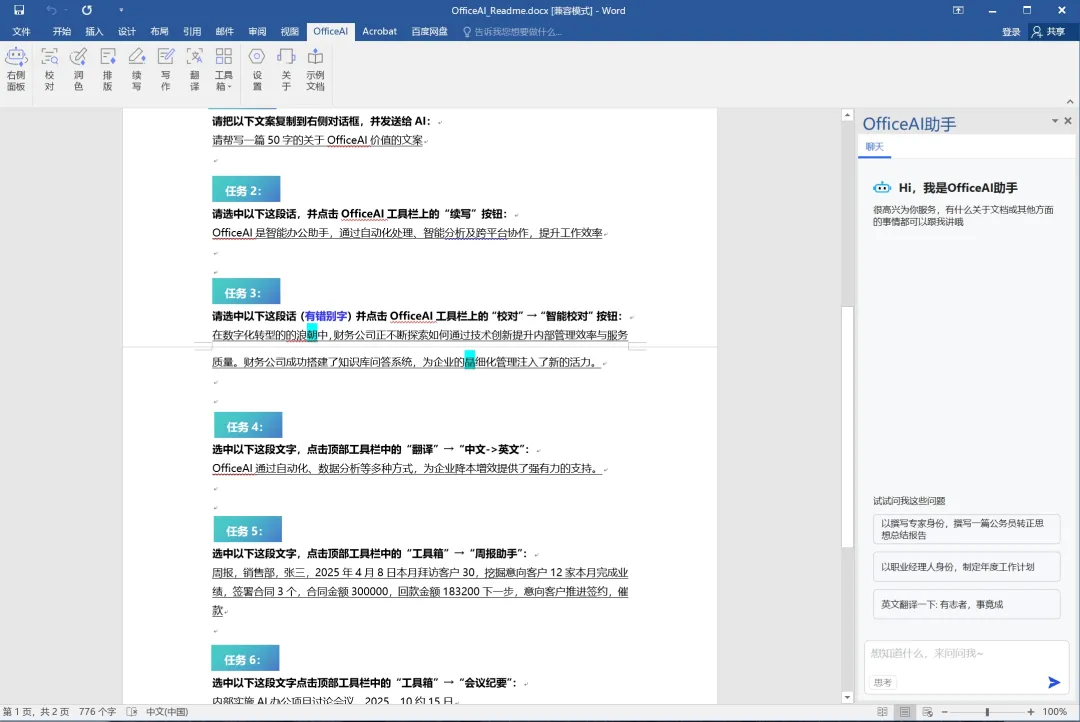Image resolution: width=1080 pixels, height=722 pixels.
Task: Click the 任务 6: heading label
Action: 245,658
